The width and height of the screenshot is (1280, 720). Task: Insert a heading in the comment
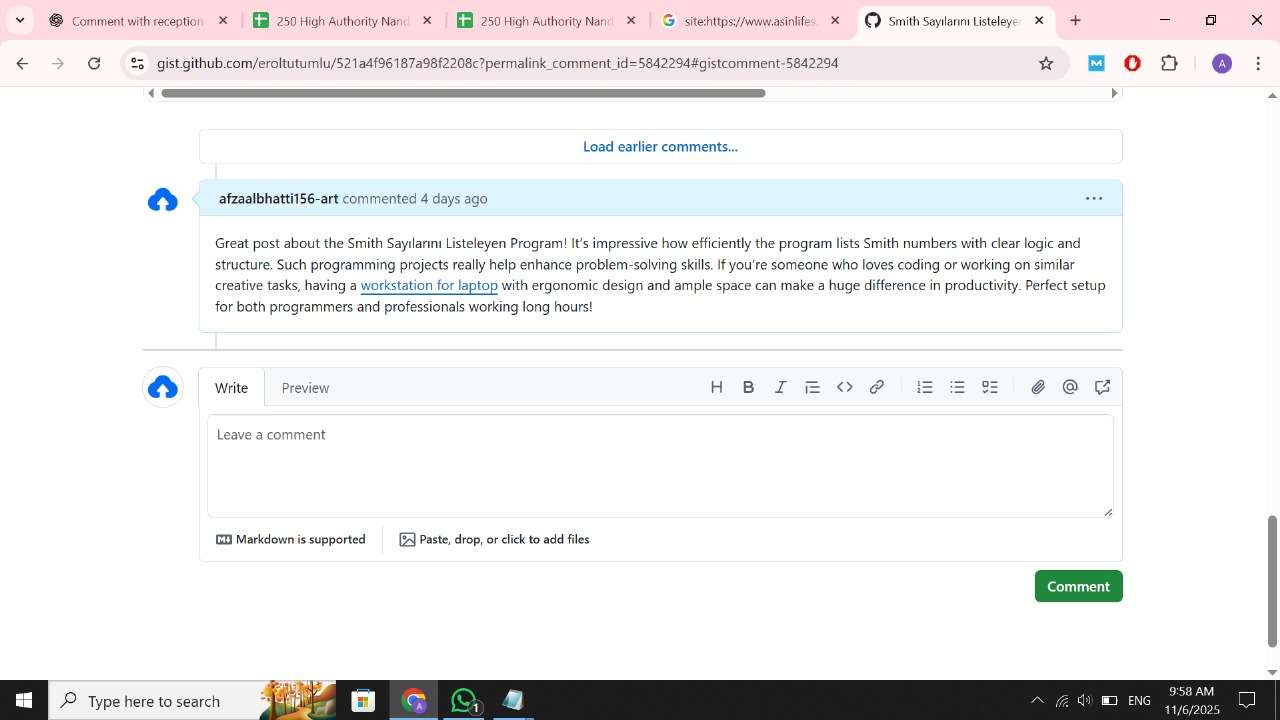(x=716, y=387)
